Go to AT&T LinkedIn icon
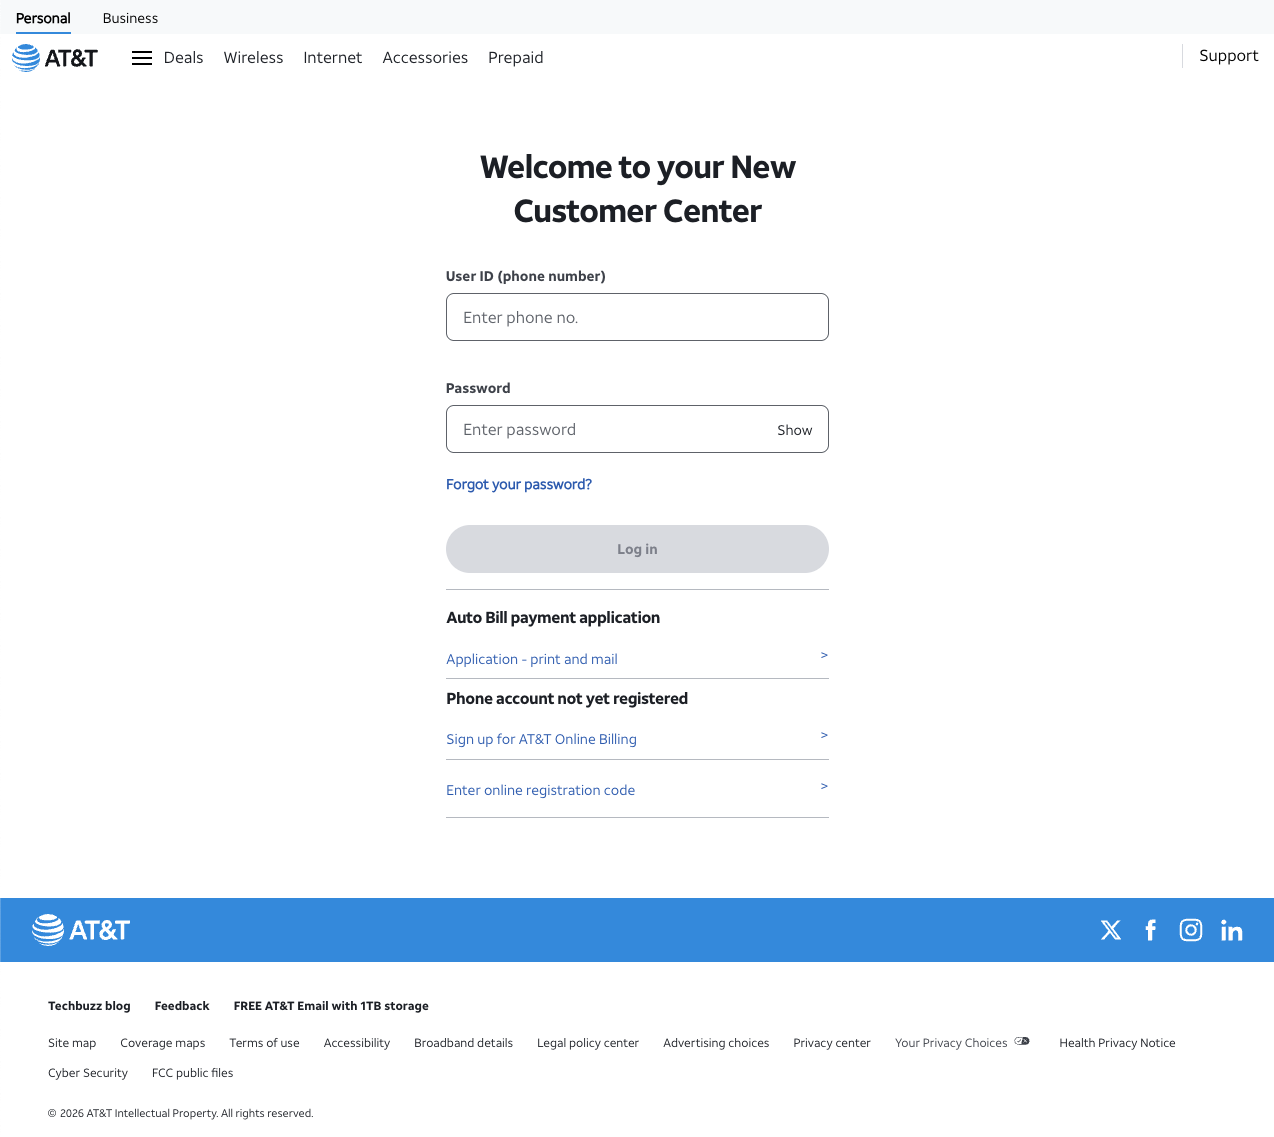 coord(1232,931)
